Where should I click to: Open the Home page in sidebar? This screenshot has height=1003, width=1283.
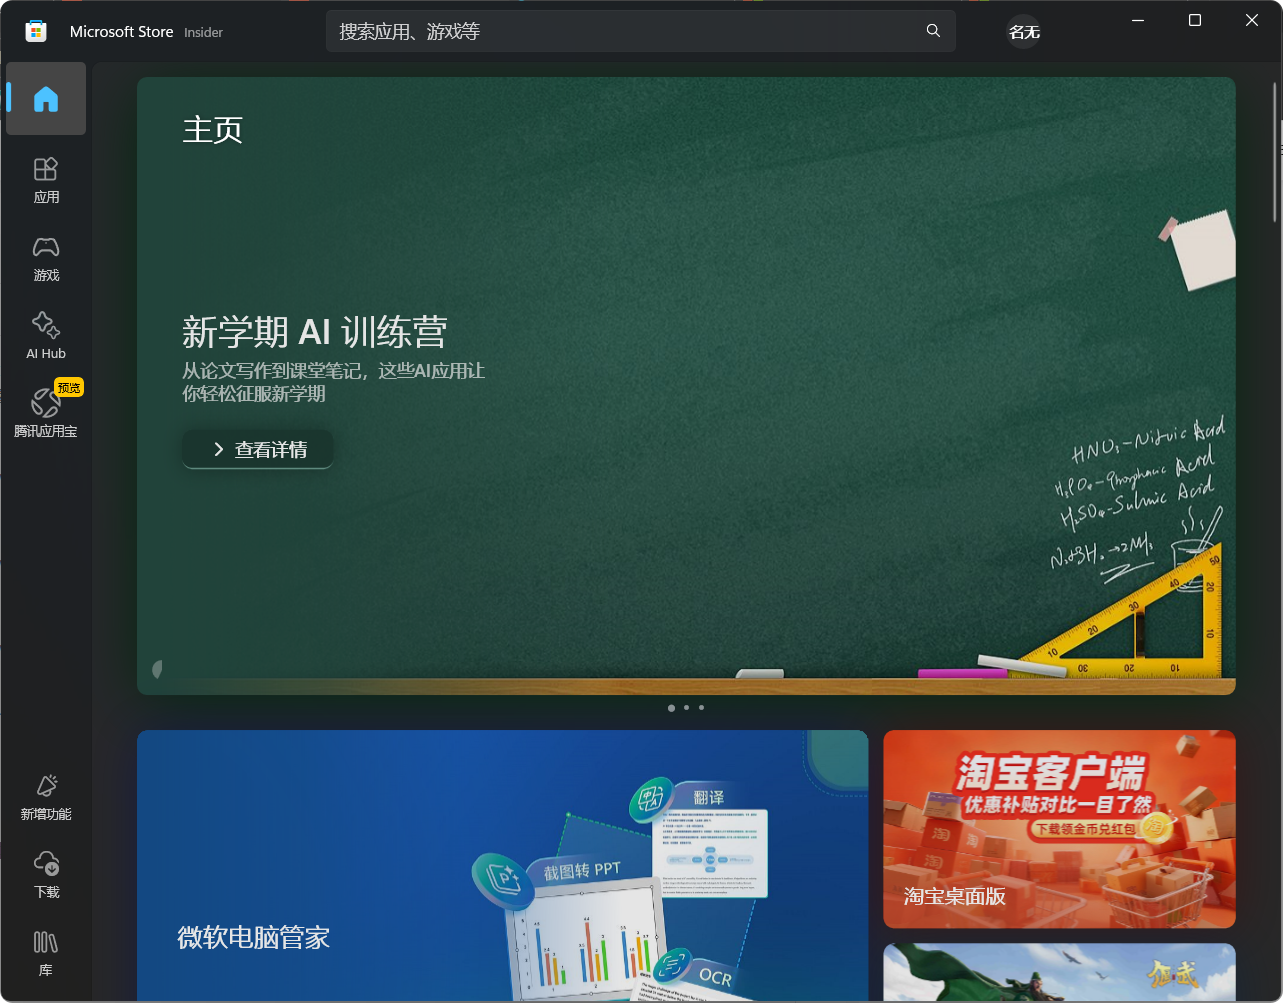point(46,99)
